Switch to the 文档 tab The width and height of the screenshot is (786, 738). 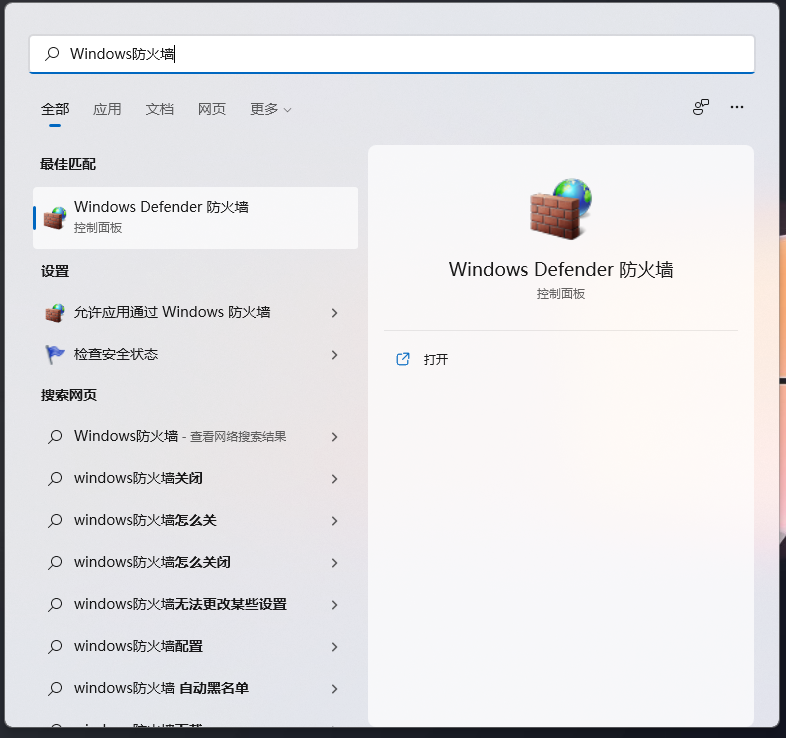pos(159,109)
